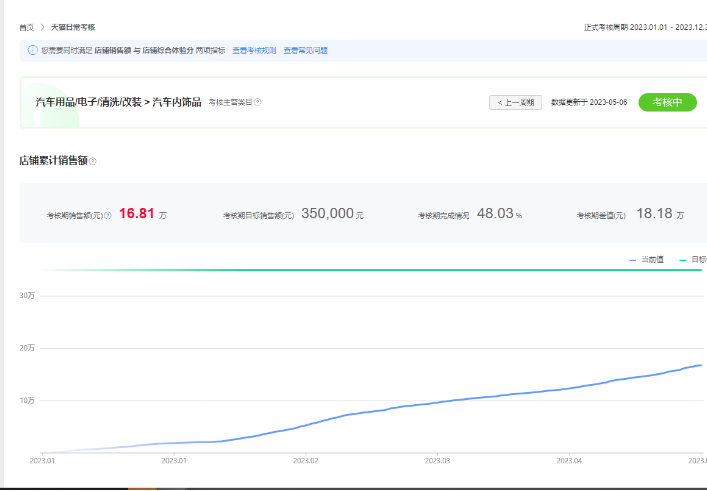Click the help icon after 考核期销售额(元)
The height and width of the screenshot is (491, 707).
click(x=108, y=216)
